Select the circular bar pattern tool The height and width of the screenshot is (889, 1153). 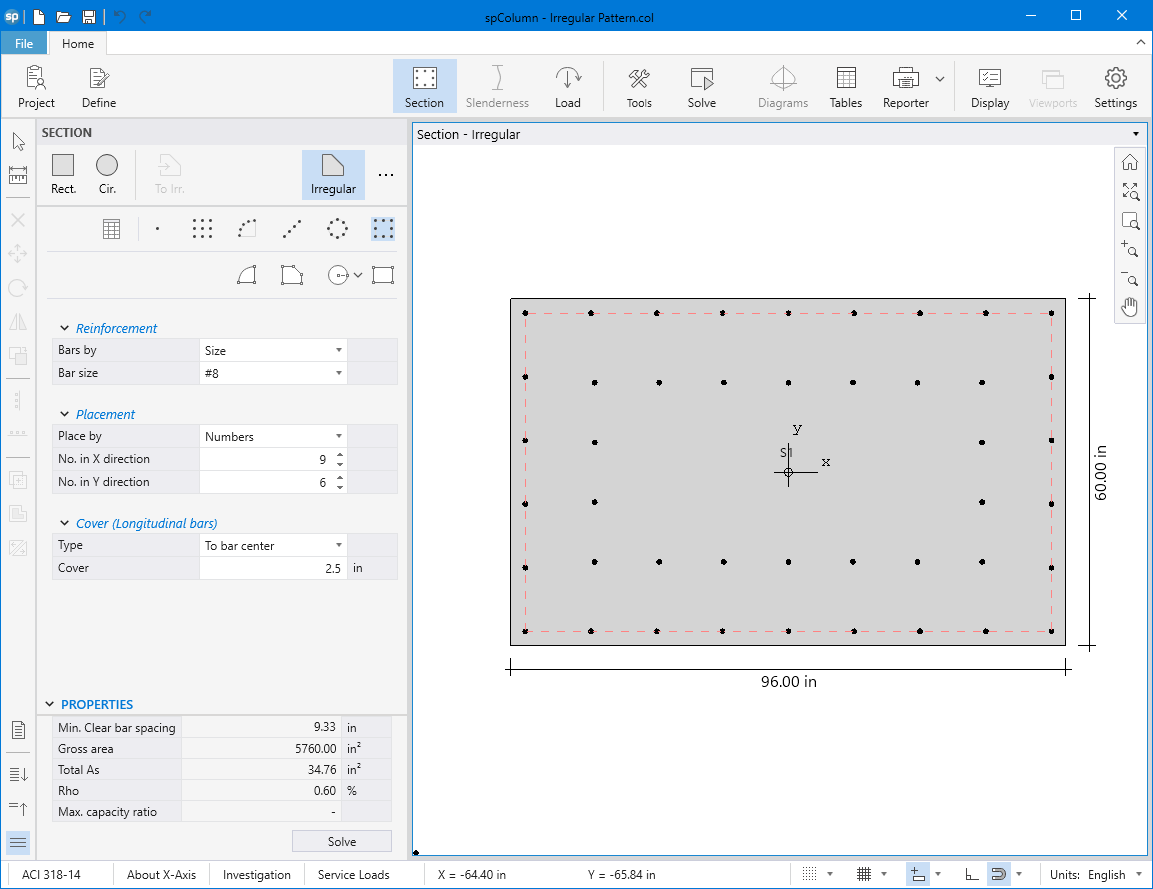(338, 229)
